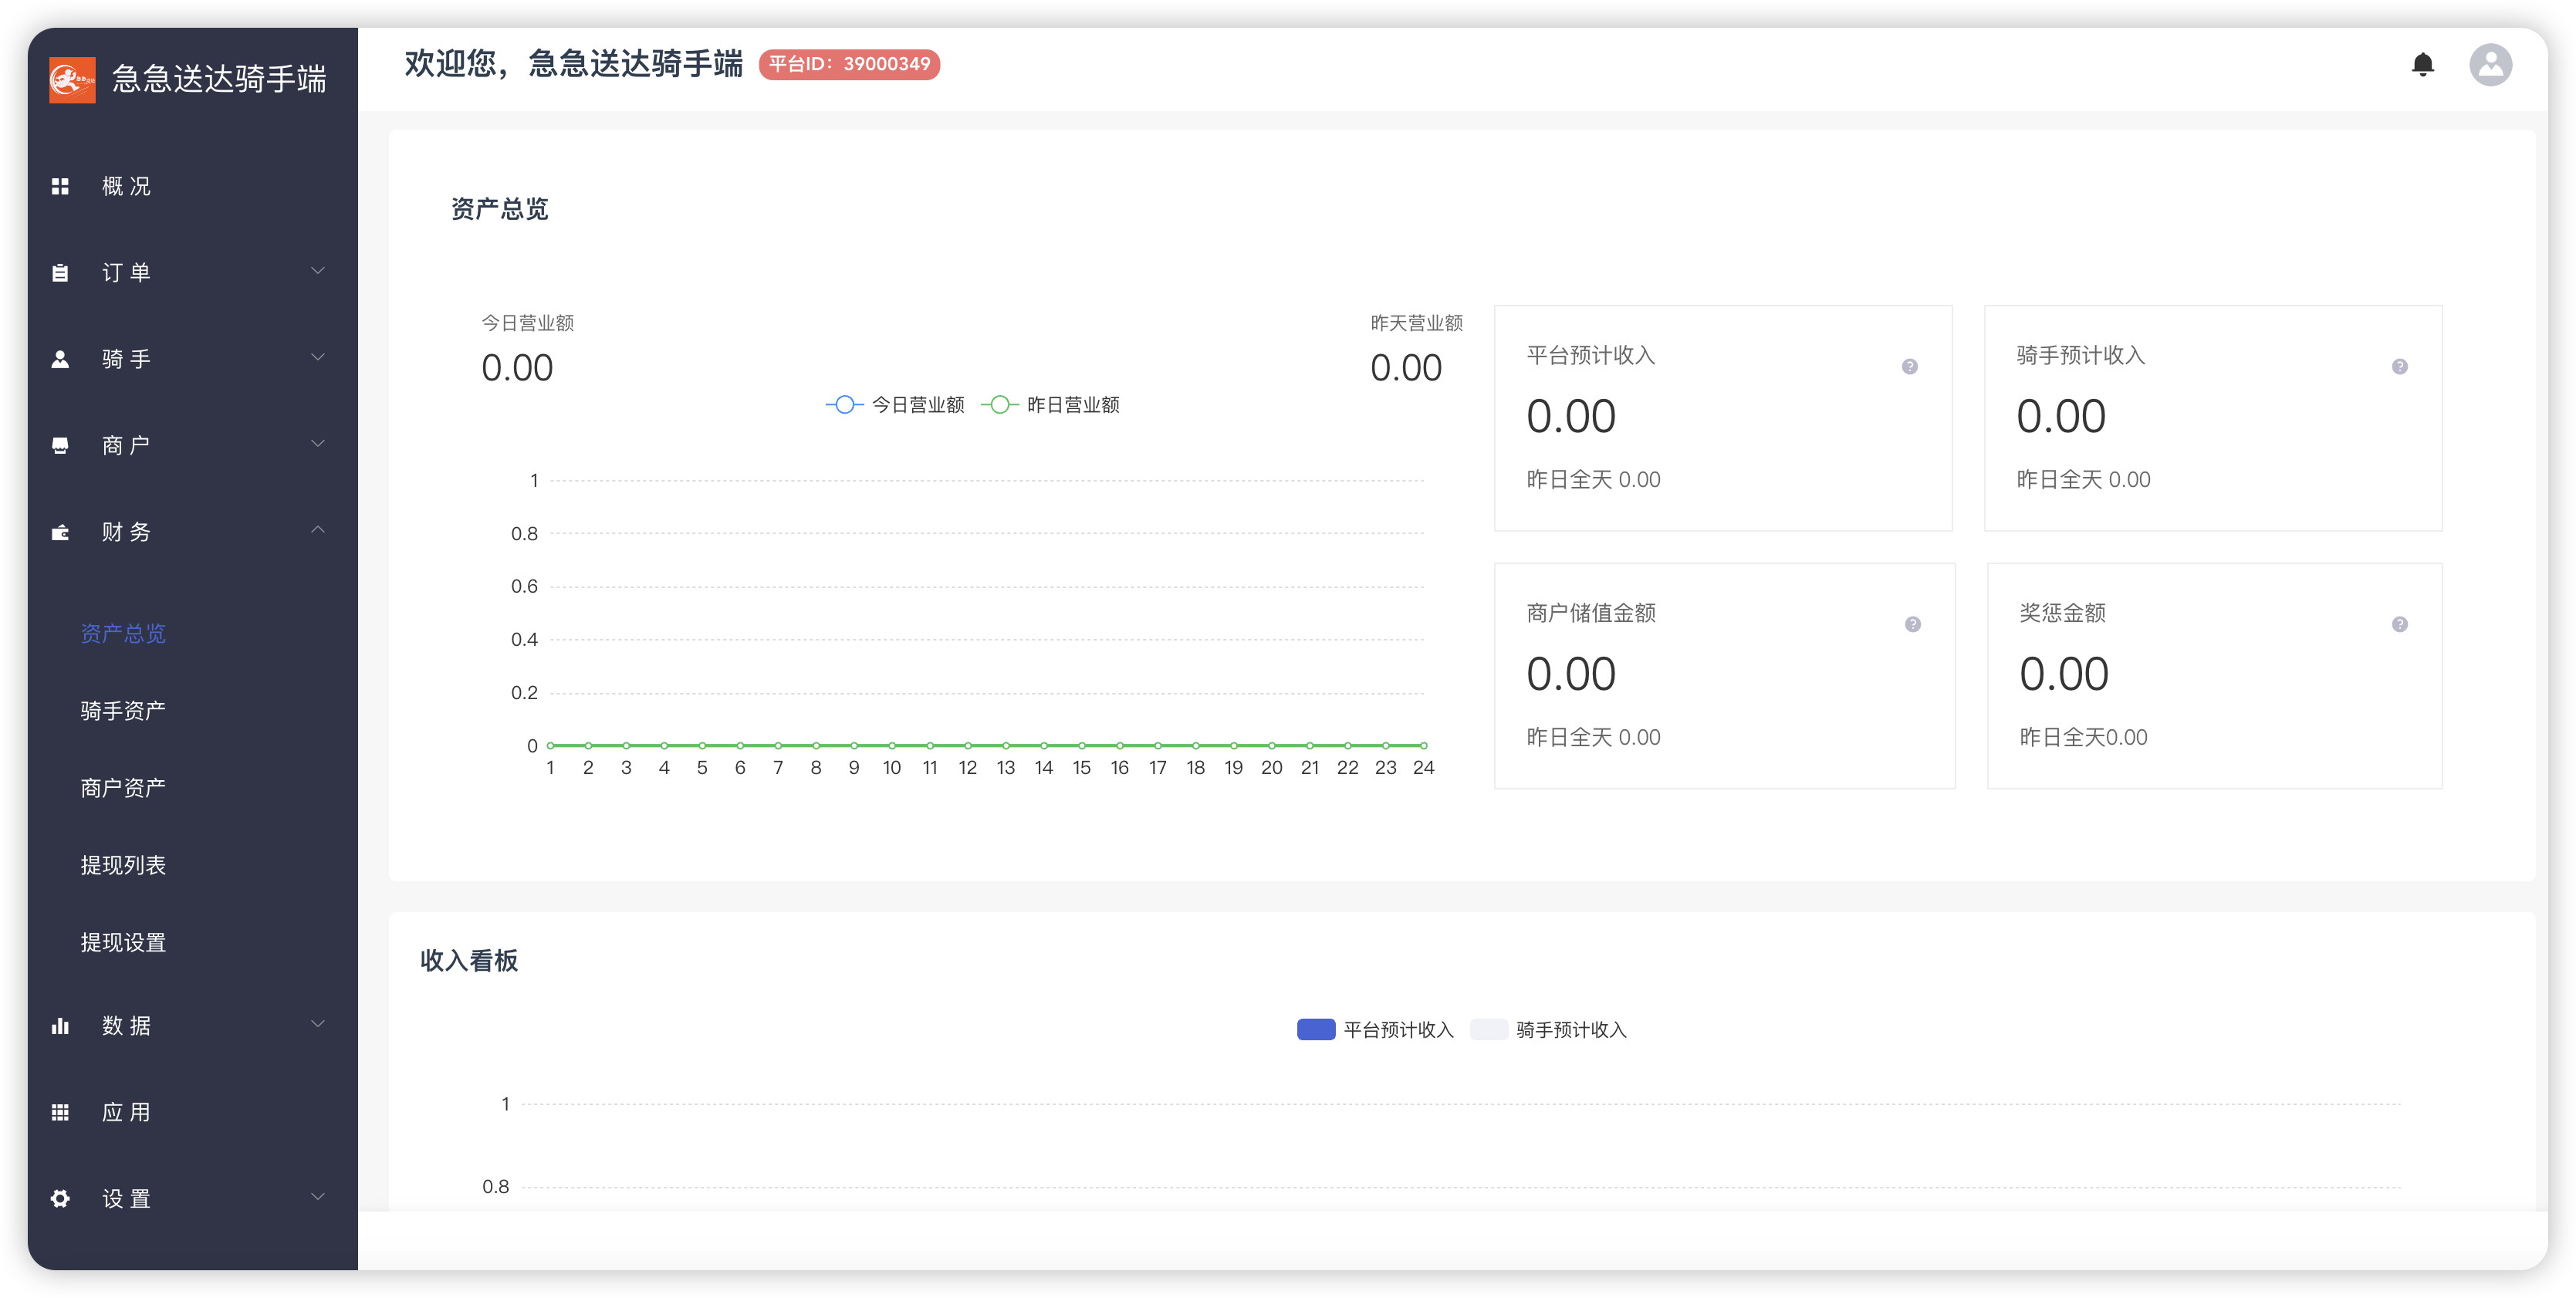This screenshot has width=2576, height=1298.
Task: Click the notification bell icon
Action: (2422, 65)
